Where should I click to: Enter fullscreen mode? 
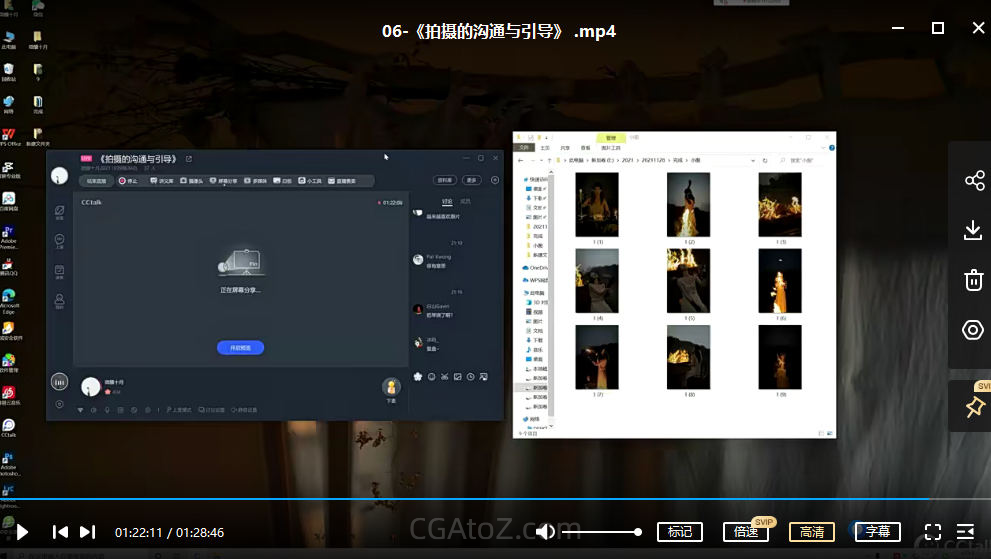point(932,532)
